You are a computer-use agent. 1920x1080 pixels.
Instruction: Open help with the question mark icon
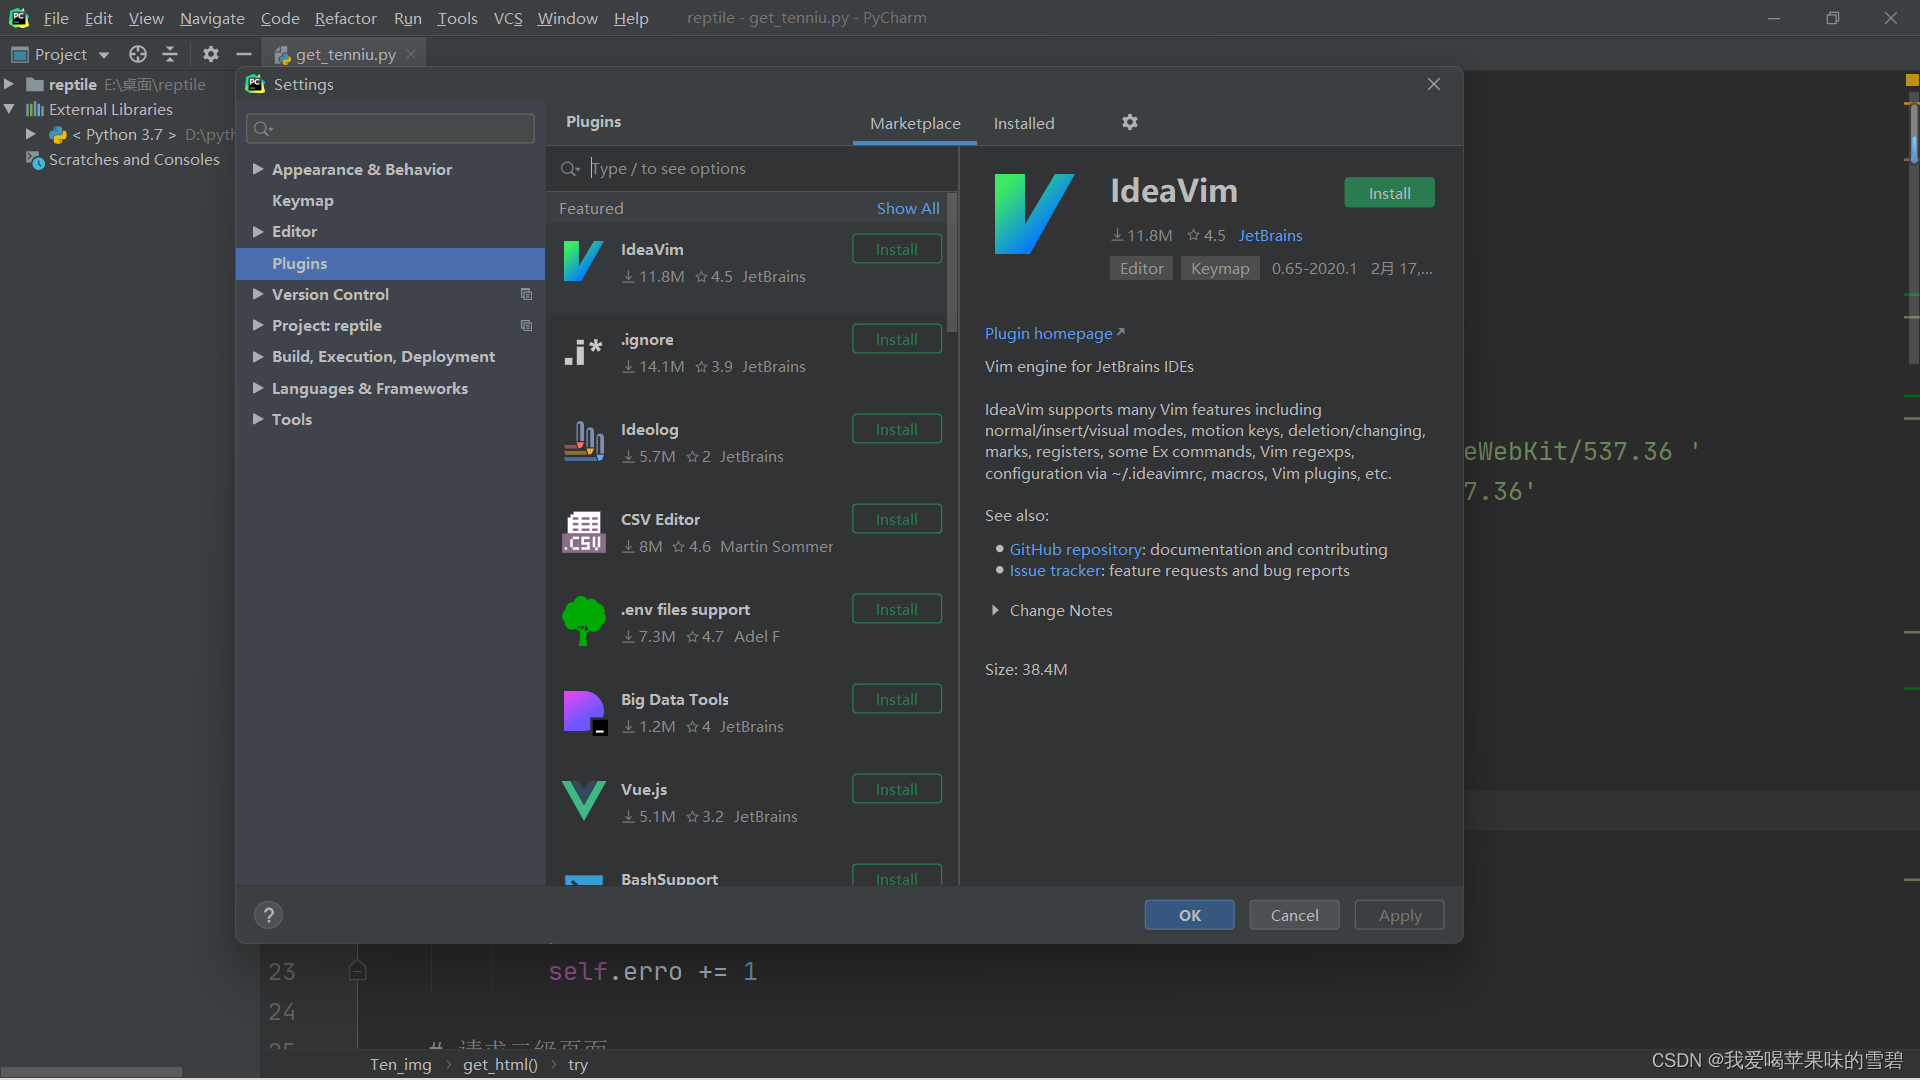[x=268, y=915]
